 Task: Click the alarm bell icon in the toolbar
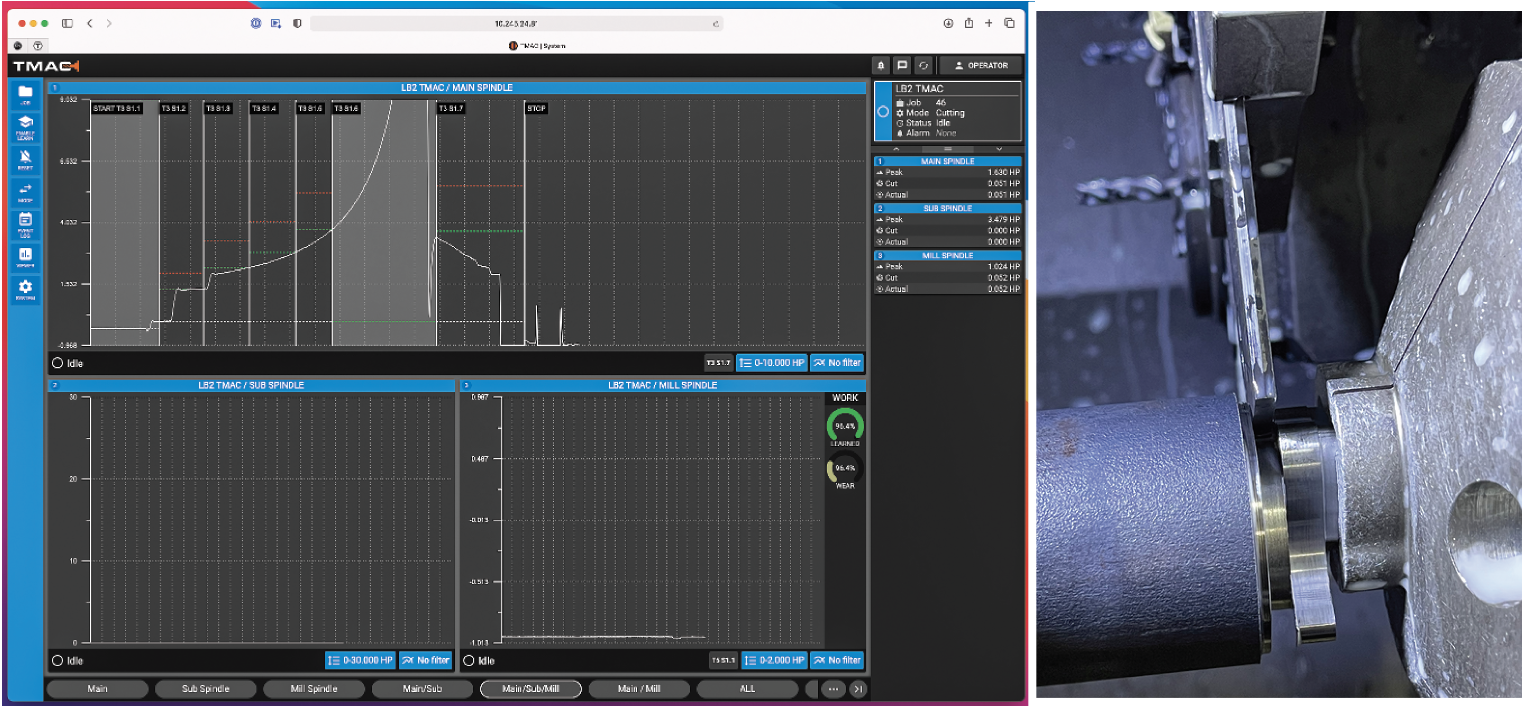(882, 65)
